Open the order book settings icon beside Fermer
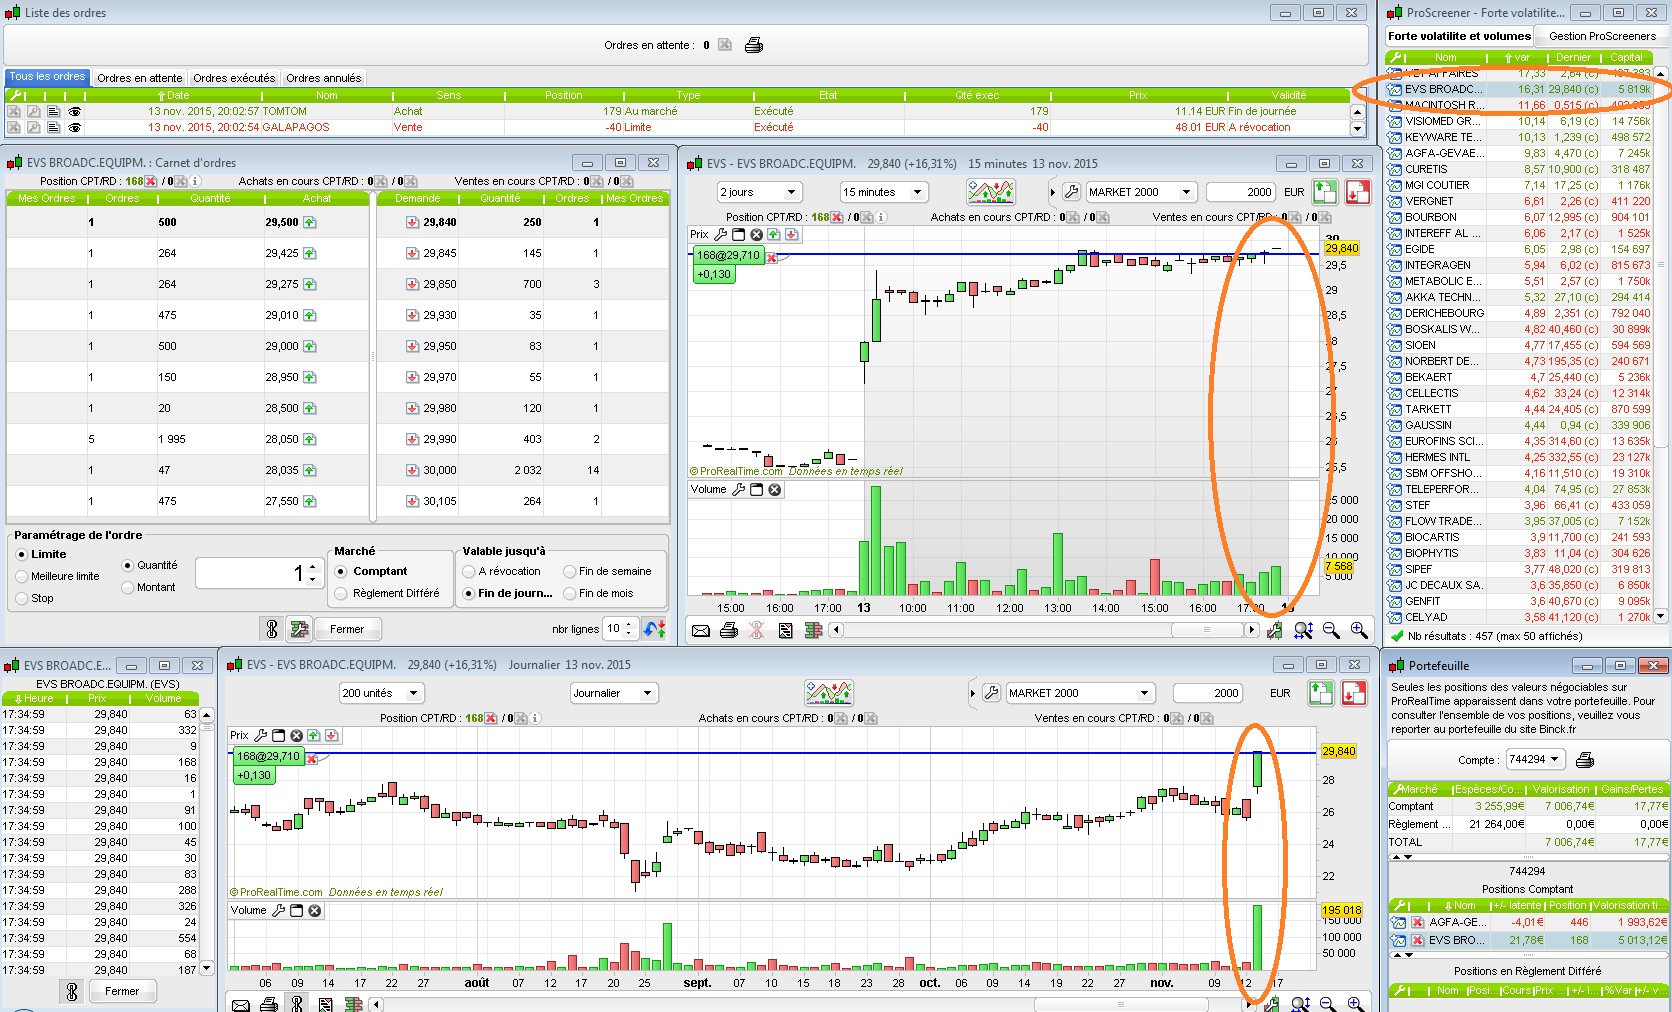 [x=299, y=629]
